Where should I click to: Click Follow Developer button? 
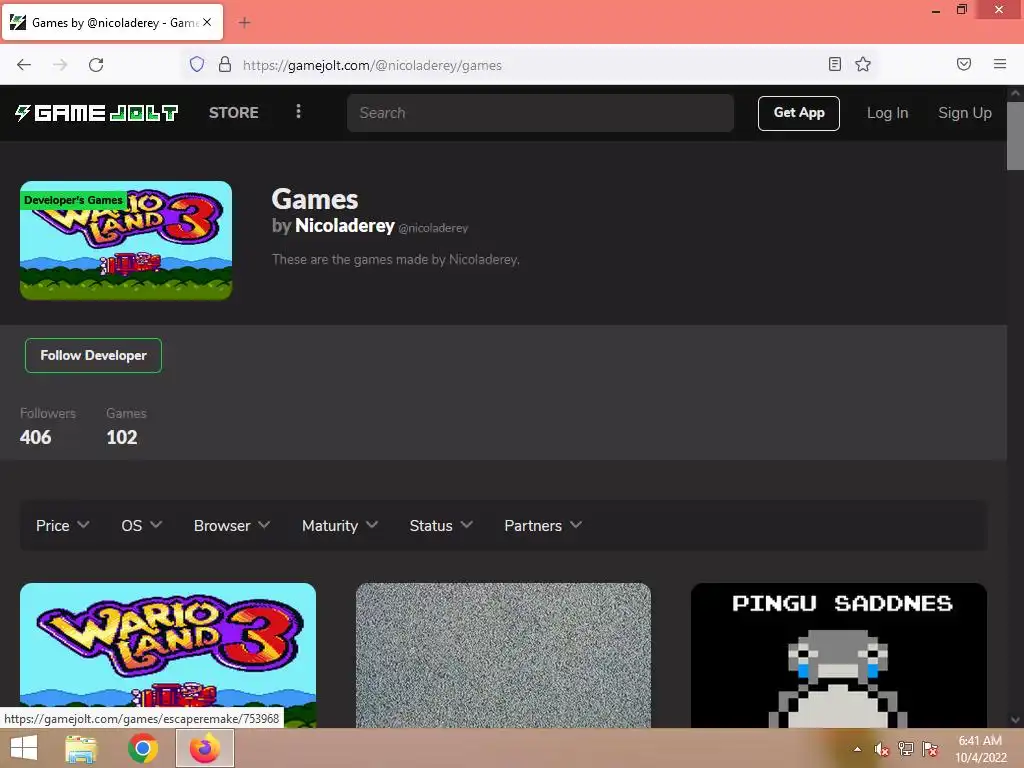click(x=93, y=355)
